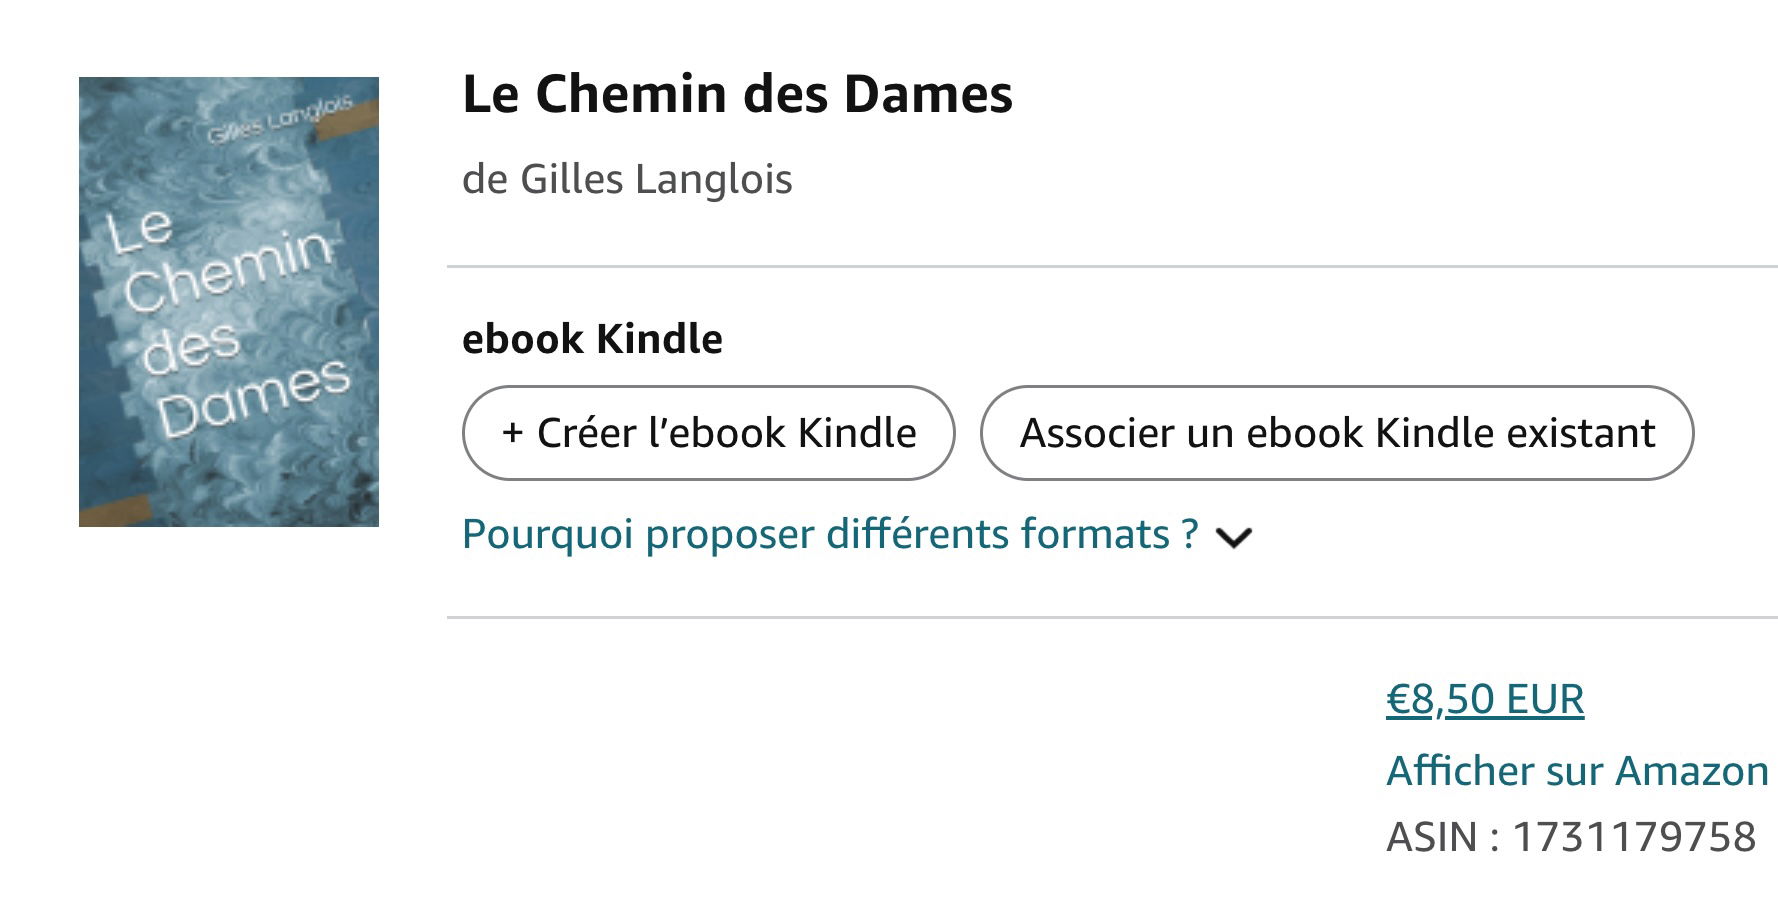Image resolution: width=1778 pixels, height=898 pixels.
Task: Click the €8,50 EUR price link
Action: [x=1484, y=699]
